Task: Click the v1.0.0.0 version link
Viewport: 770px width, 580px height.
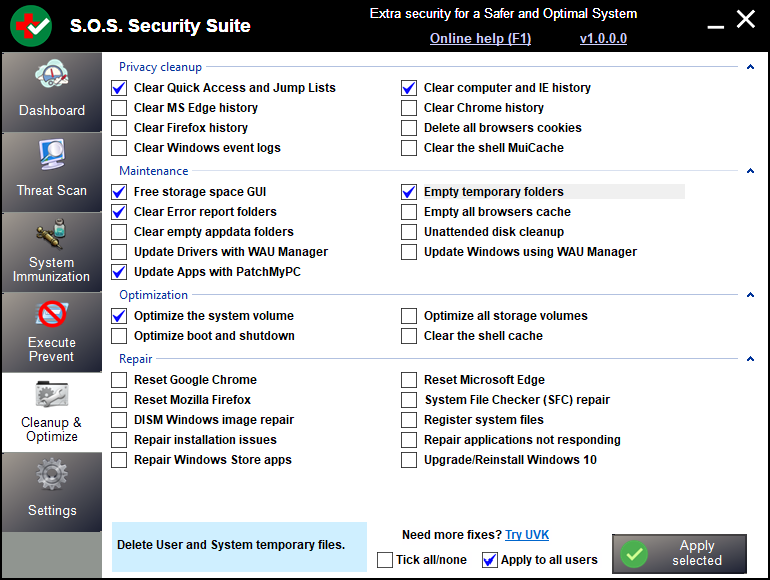Action: click(x=603, y=38)
